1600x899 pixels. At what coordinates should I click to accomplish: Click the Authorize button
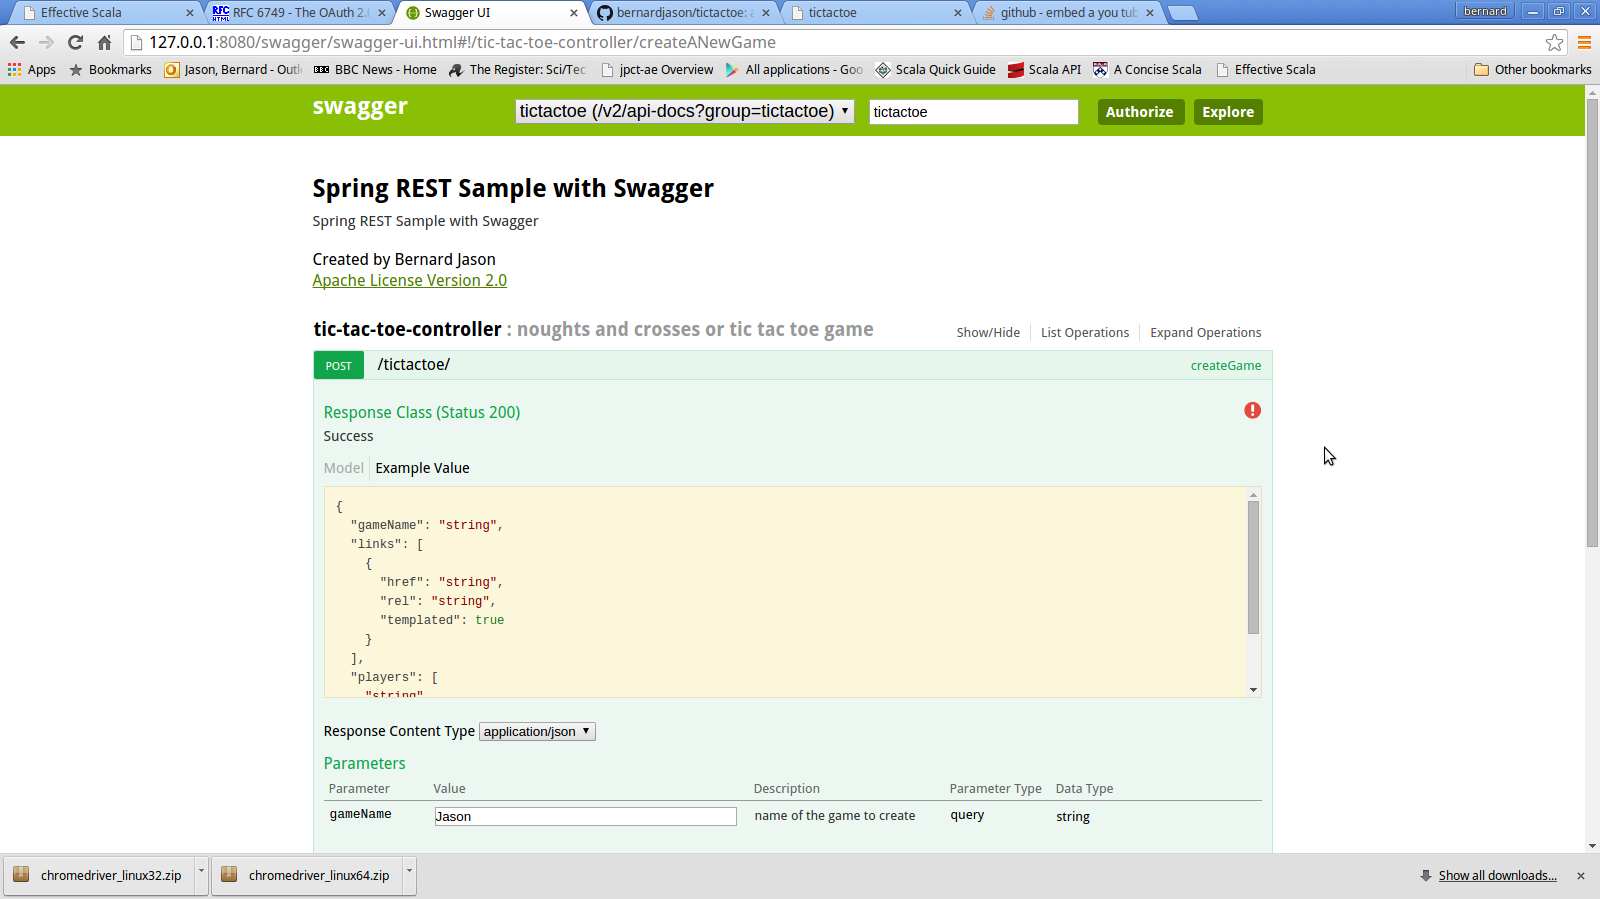tap(1140, 112)
